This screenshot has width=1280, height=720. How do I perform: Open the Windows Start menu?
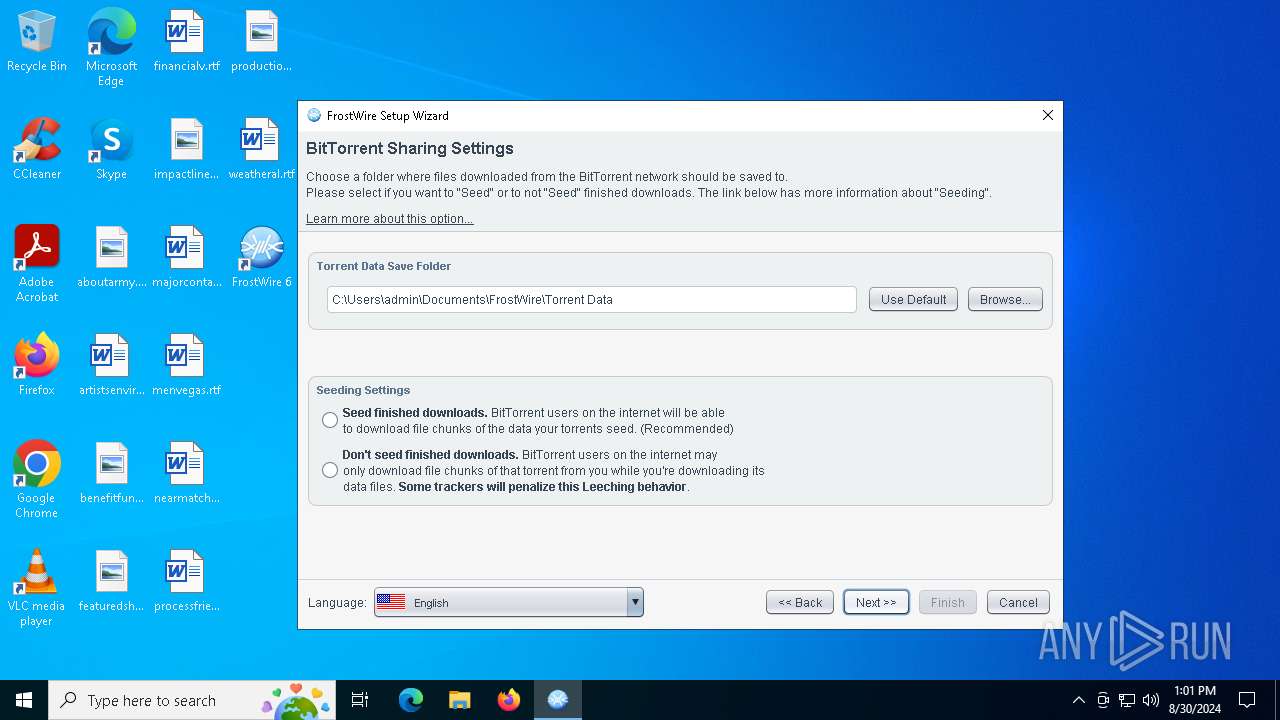[24, 700]
